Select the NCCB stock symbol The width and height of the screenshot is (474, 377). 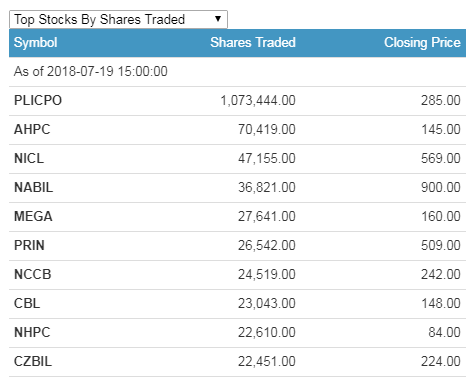point(32,274)
